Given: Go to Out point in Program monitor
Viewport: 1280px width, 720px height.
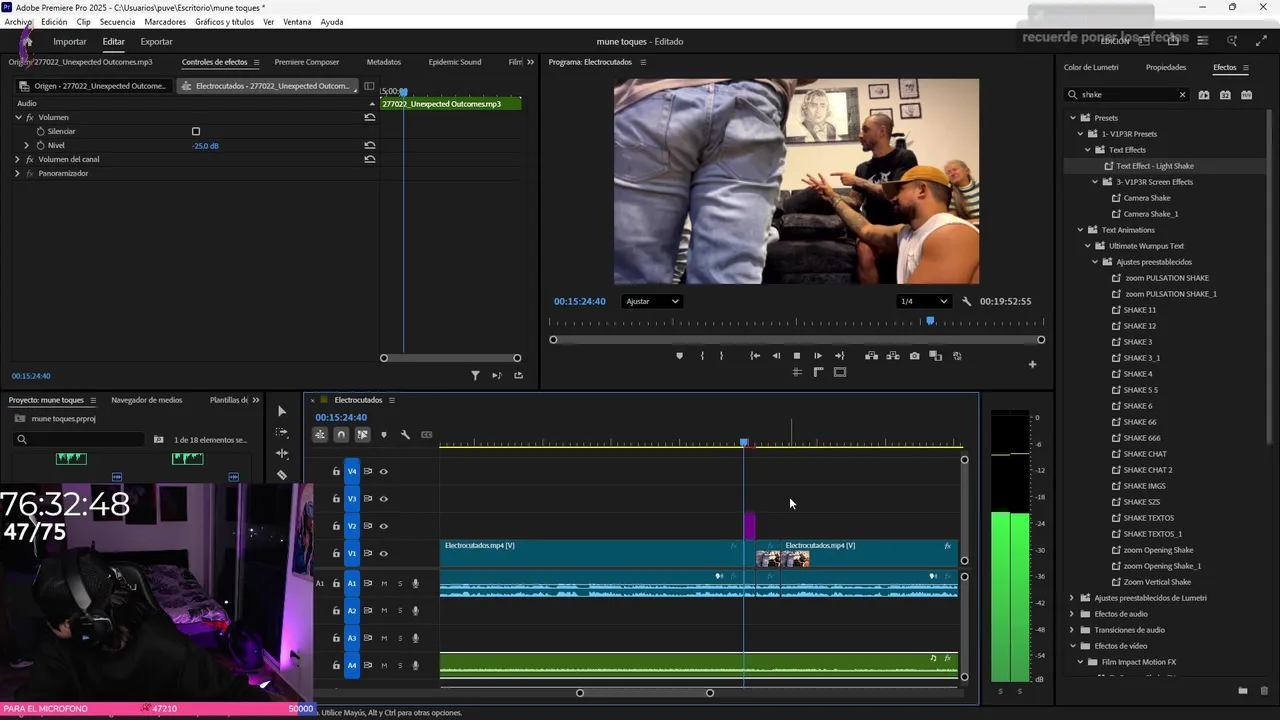Looking at the screenshot, I should (839, 356).
